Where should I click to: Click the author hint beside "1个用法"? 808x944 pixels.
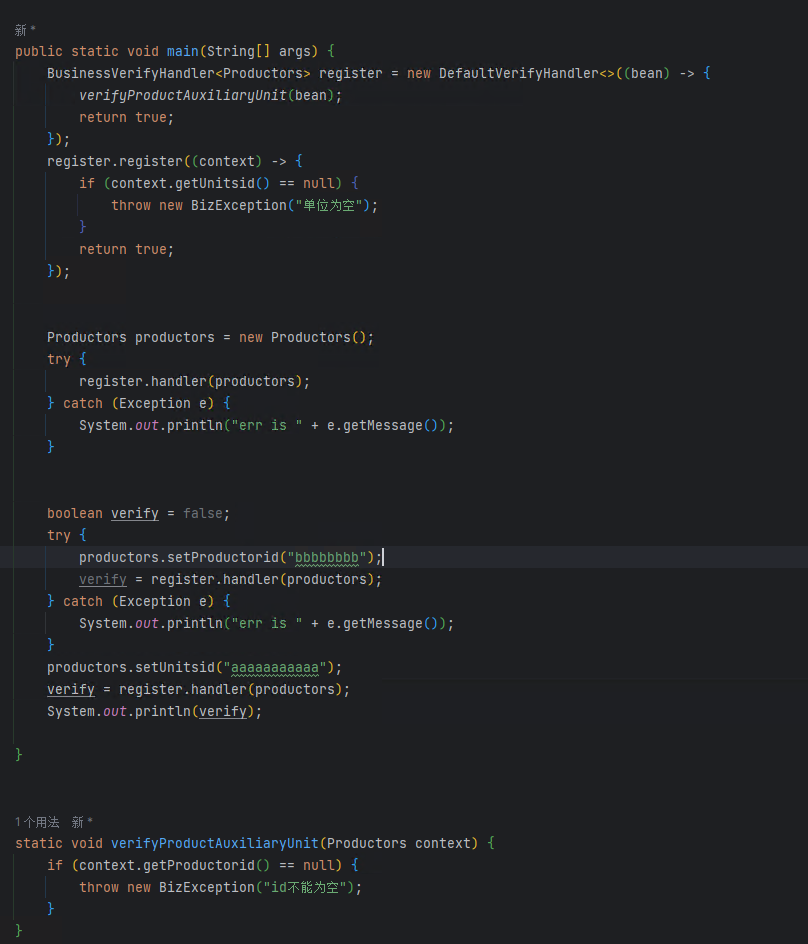click(82, 821)
